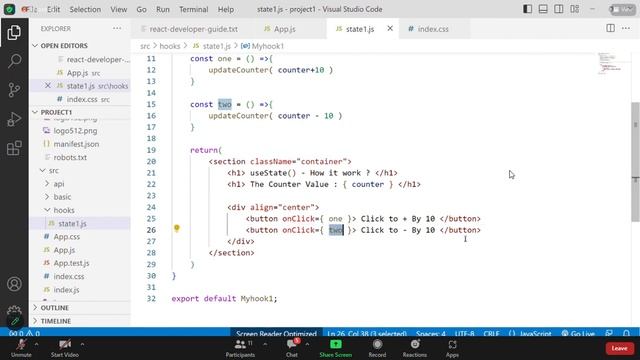Click the Explorer more actions ellipsis
640x360 pixels.
coord(117,29)
